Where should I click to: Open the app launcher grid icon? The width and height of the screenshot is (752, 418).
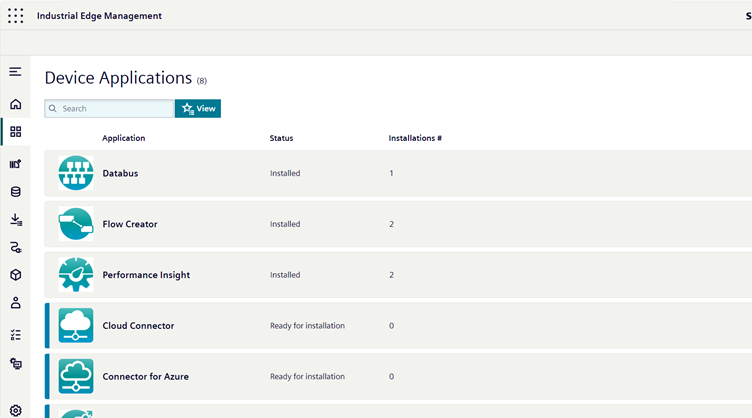[16, 16]
